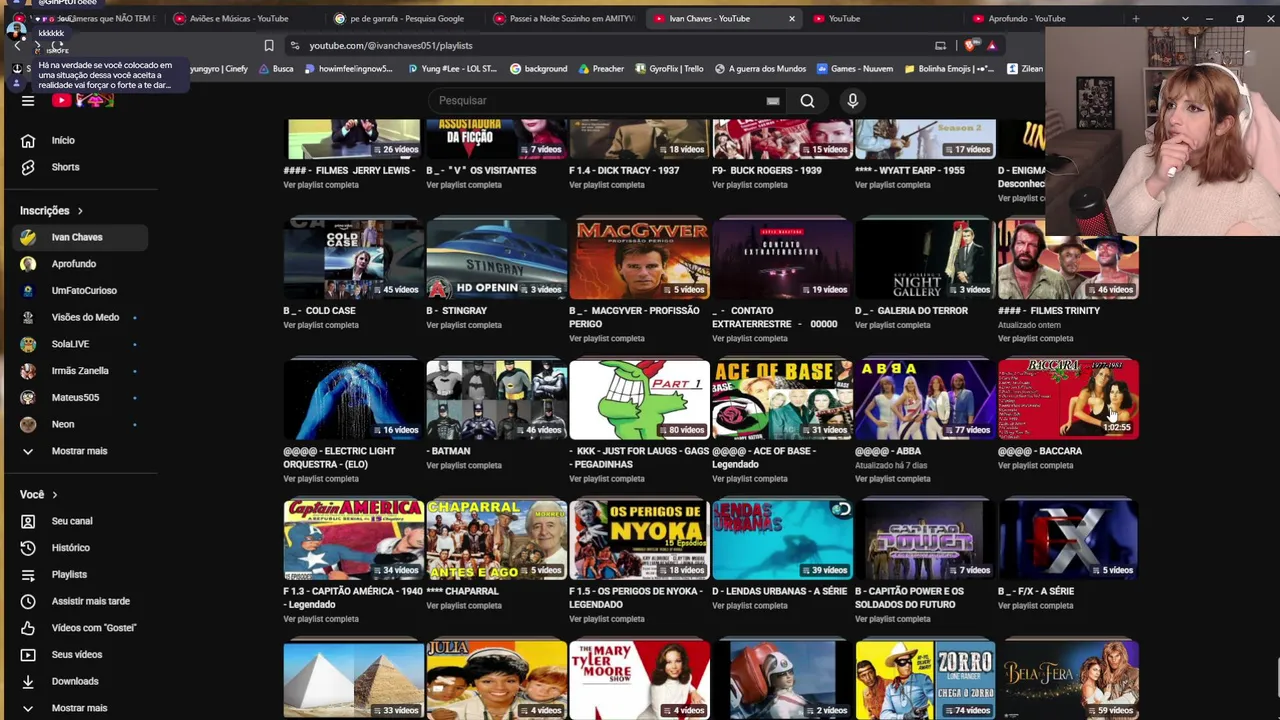Open the Preacher bookmark
This screenshot has width=1280, height=720.
(x=600, y=69)
